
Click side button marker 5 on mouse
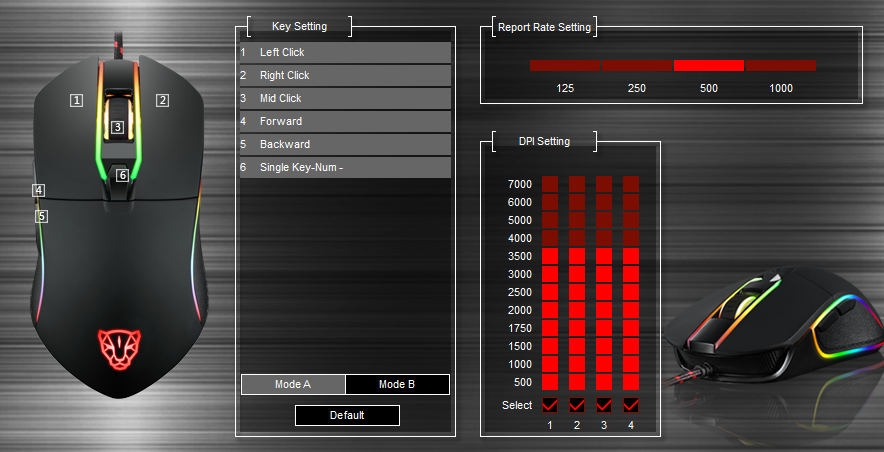[x=41, y=216]
